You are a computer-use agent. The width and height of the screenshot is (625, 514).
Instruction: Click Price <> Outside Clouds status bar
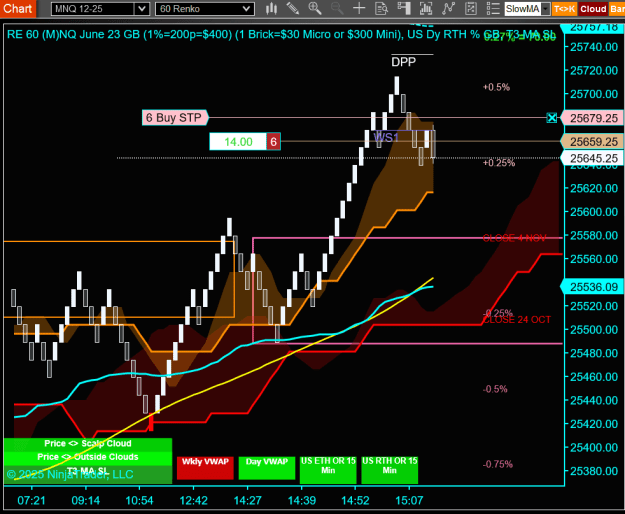click(x=88, y=457)
